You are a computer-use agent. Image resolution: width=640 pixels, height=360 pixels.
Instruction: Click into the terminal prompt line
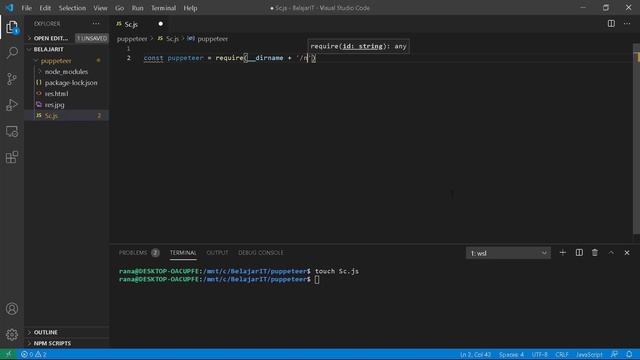(219, 280)
